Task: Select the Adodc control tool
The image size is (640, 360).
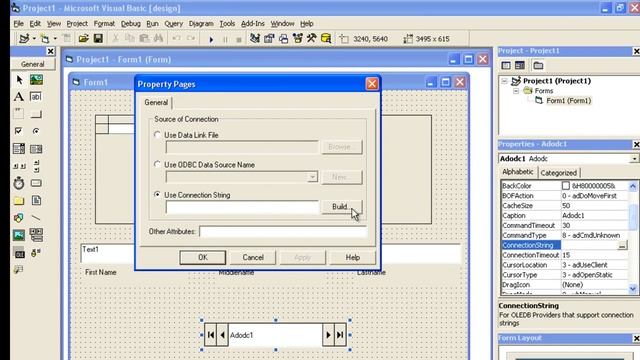Action: pyautogui.click(x=36, y=253)
